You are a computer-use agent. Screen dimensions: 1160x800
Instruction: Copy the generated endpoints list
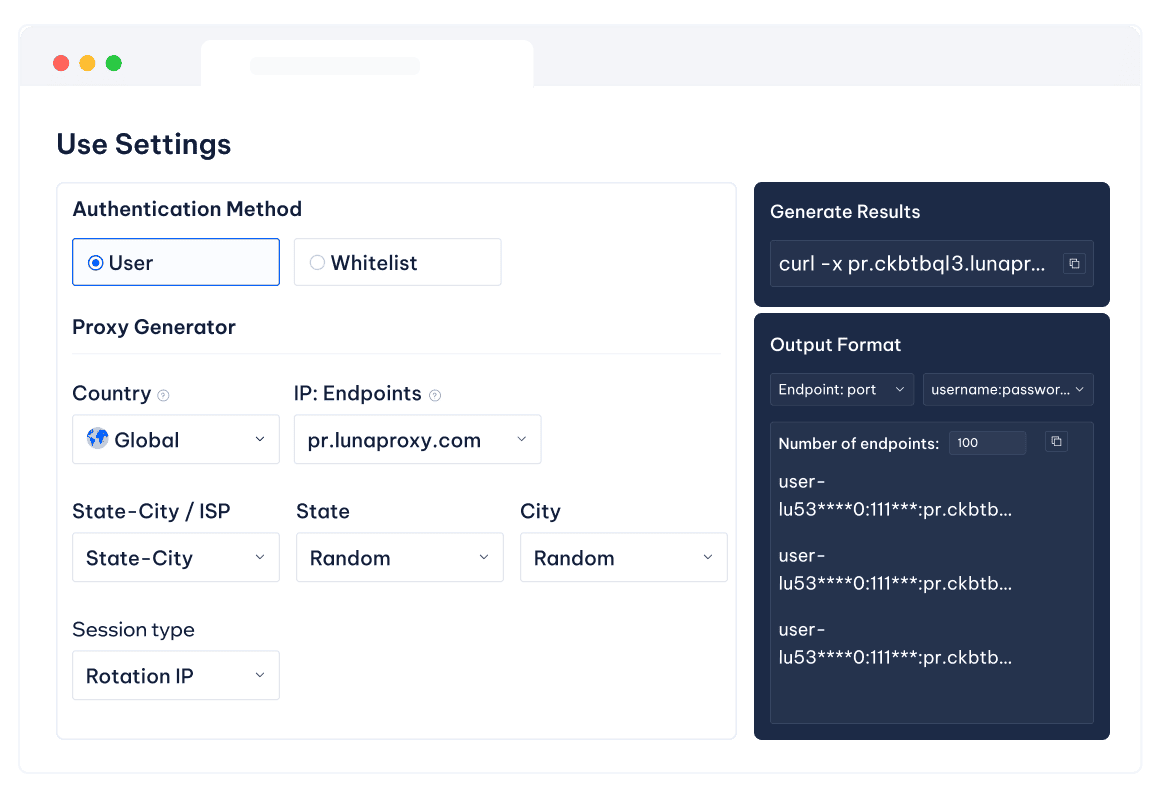[1057, 441]
